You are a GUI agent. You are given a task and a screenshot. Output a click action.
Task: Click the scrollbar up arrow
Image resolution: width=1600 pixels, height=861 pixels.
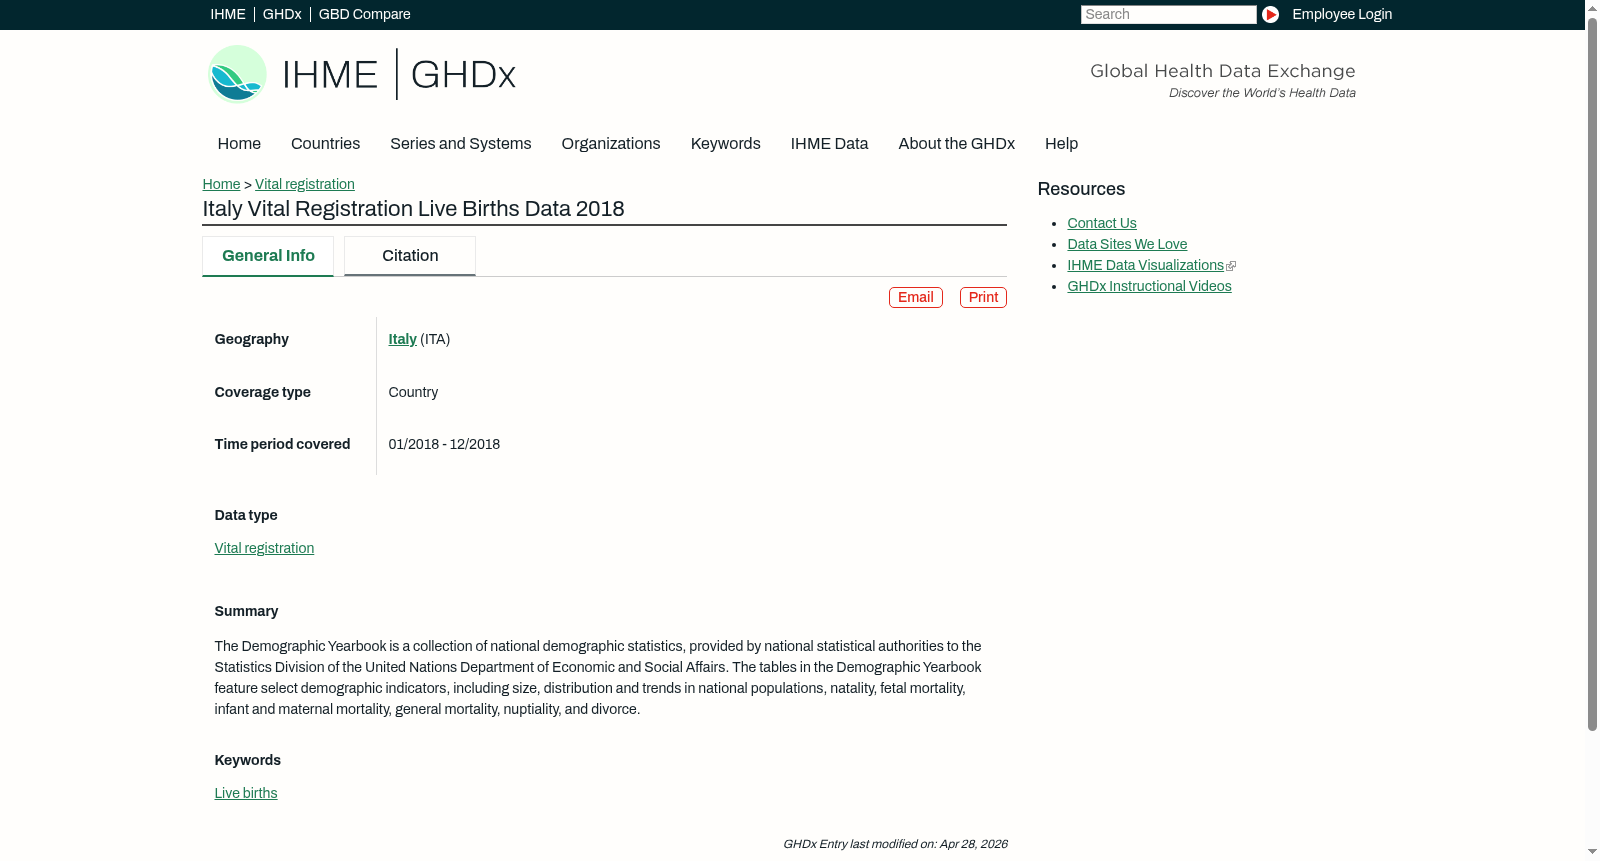1592,7
